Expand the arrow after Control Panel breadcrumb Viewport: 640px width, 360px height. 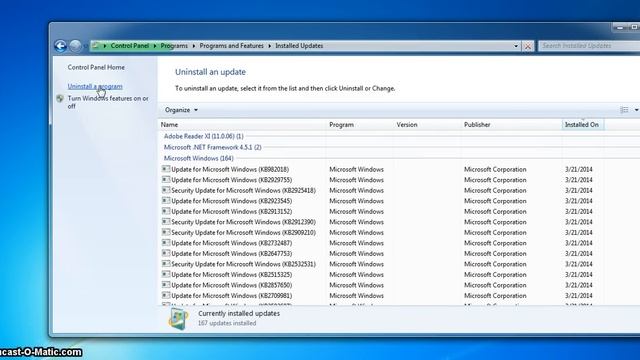[x=155, y=46]
